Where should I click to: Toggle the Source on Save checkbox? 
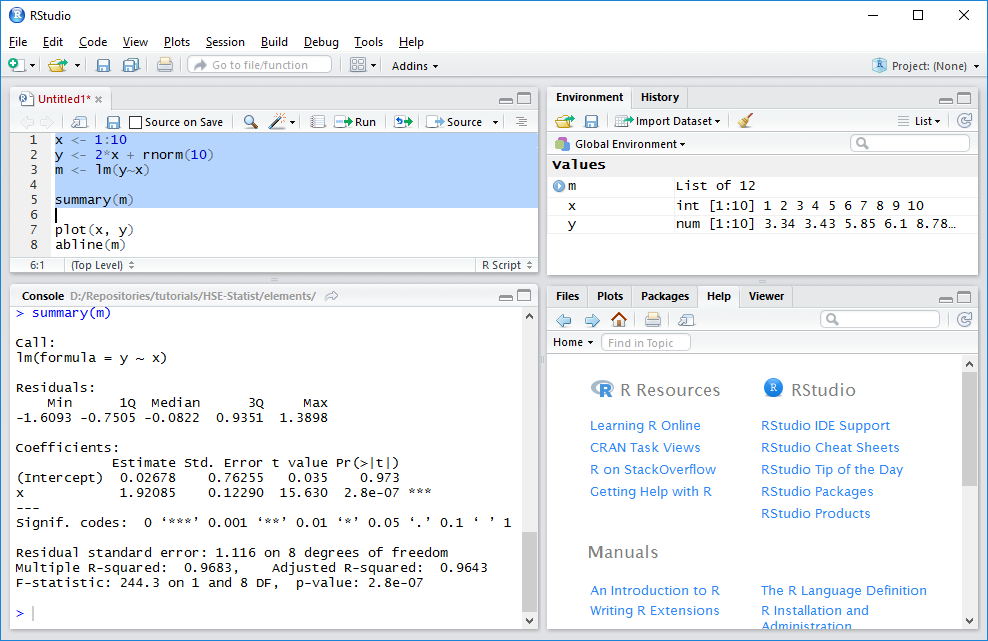(x=136, y=122)
